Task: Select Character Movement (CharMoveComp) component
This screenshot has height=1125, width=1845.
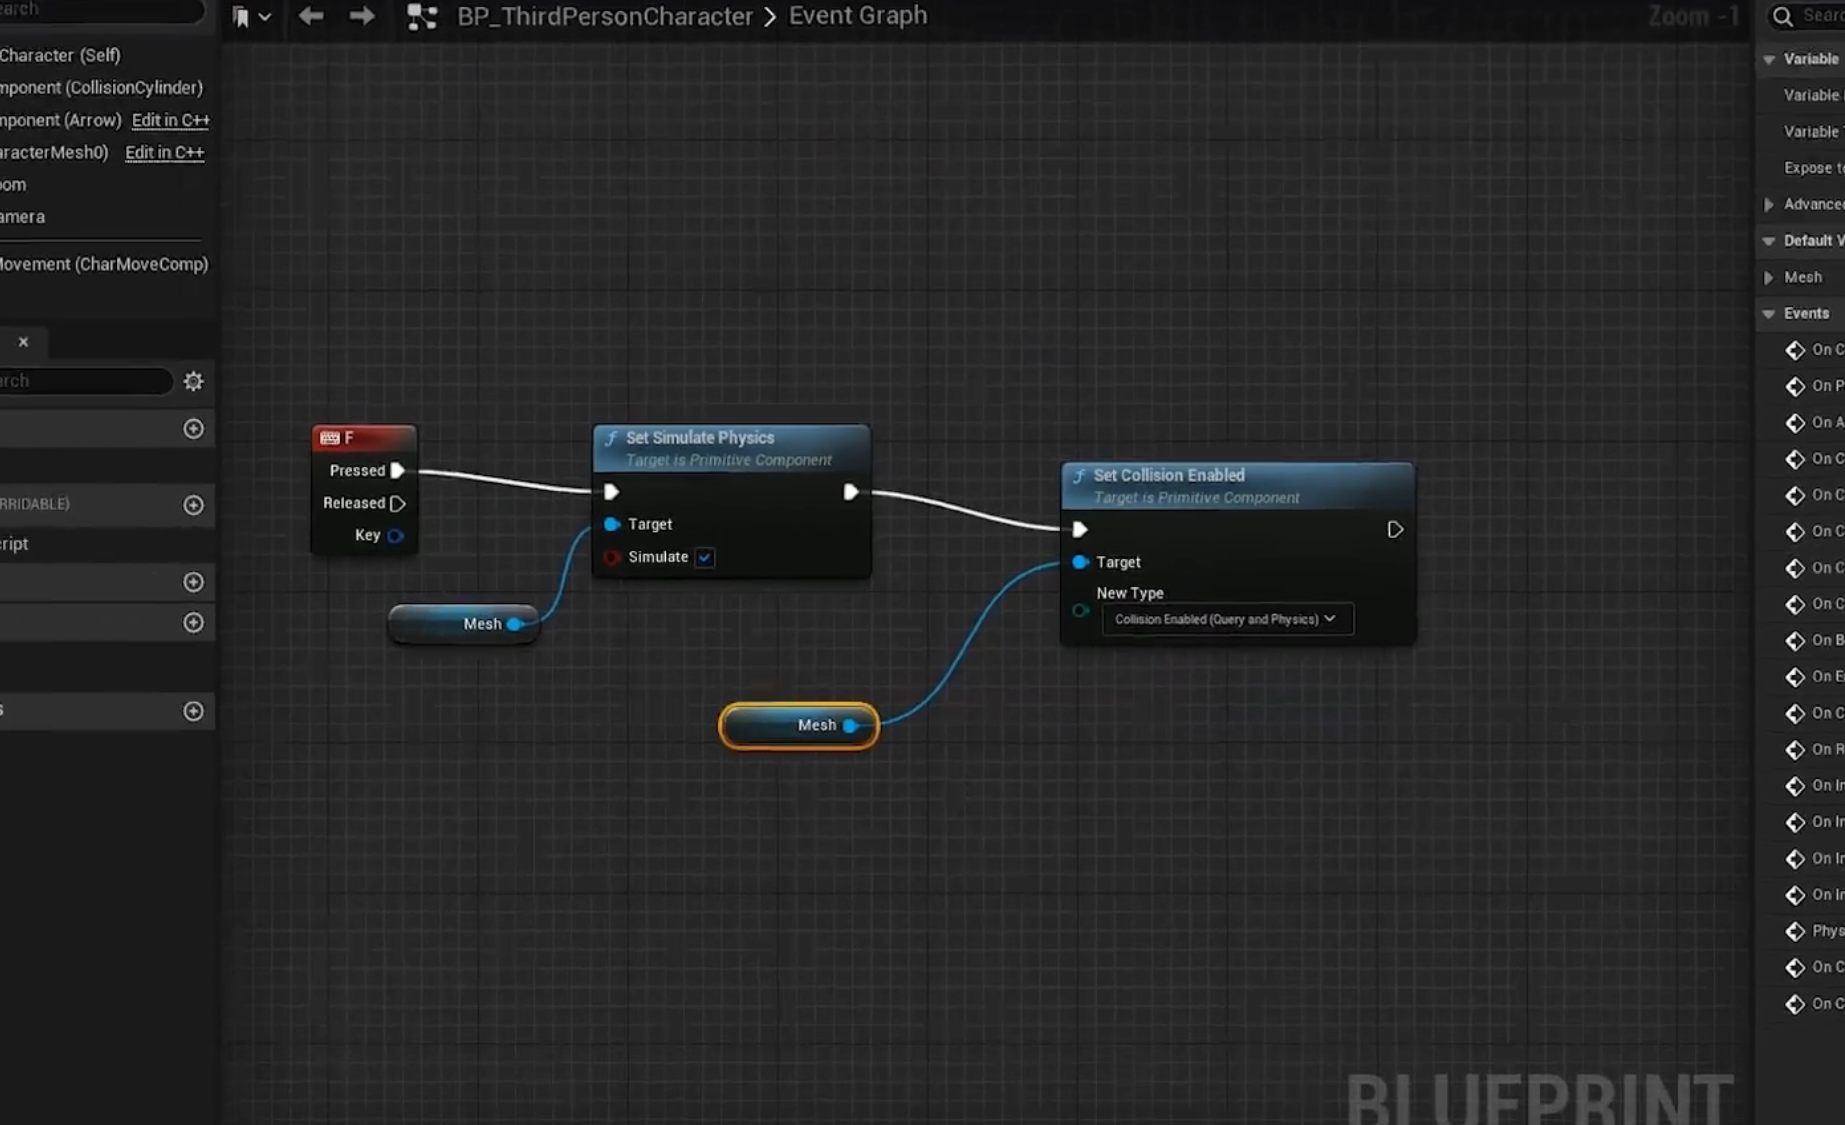Action: tap(103, 264)
